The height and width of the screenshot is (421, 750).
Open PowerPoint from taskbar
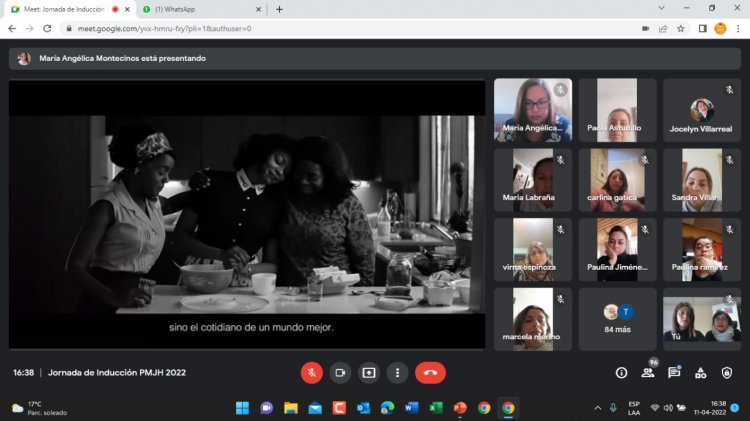click(x=460, y=408)
